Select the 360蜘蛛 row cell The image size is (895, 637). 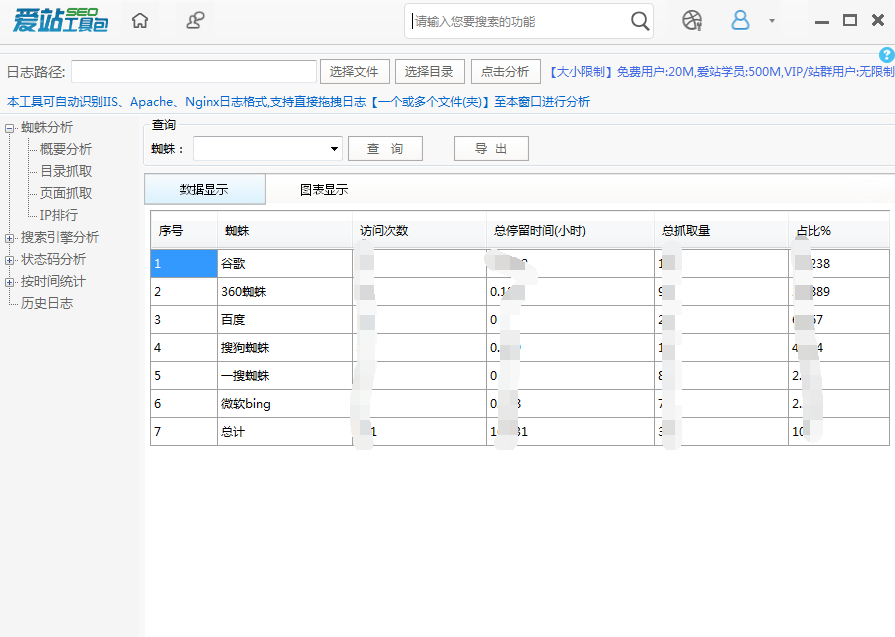285,292
